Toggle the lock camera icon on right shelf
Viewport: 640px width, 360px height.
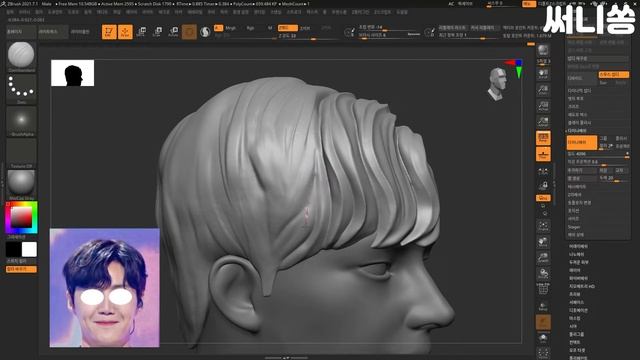pos(543,186)
